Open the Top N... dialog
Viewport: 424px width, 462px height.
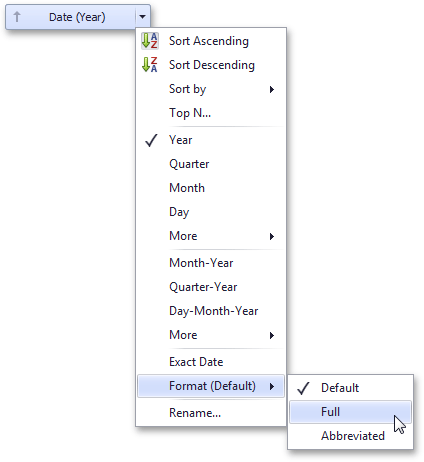[211, 113]
